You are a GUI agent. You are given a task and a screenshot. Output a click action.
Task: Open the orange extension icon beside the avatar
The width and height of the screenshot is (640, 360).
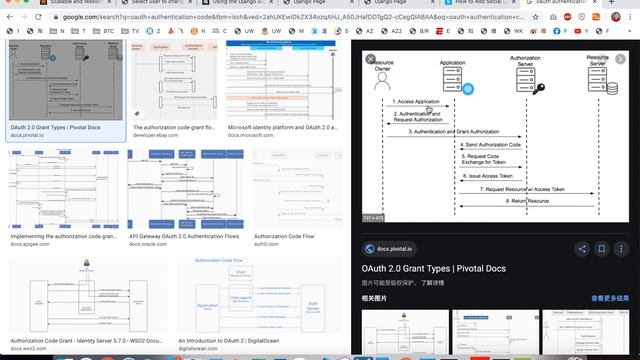coord(596,17)
